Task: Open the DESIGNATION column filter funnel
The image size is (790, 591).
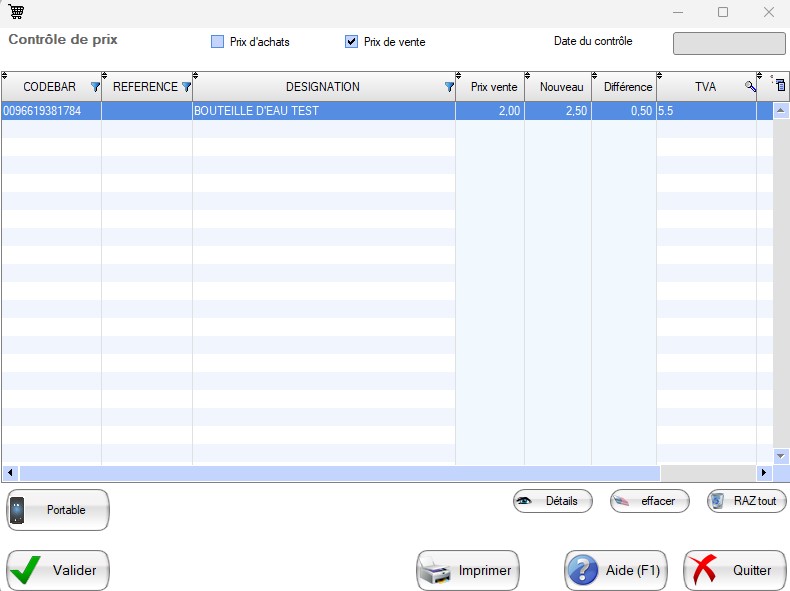Action: tap(449, 87)
